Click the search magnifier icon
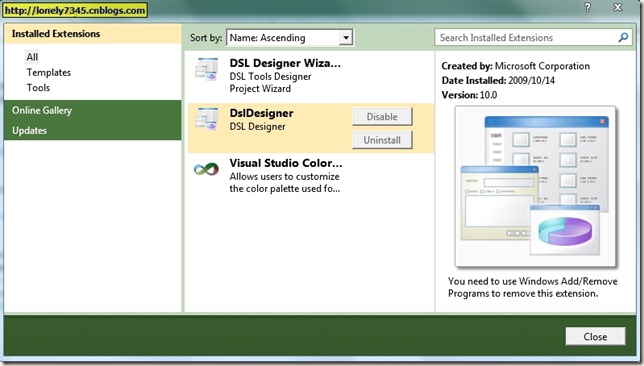Image resolution: width=644 pixels, height=366 pixels. click(623, 37)
